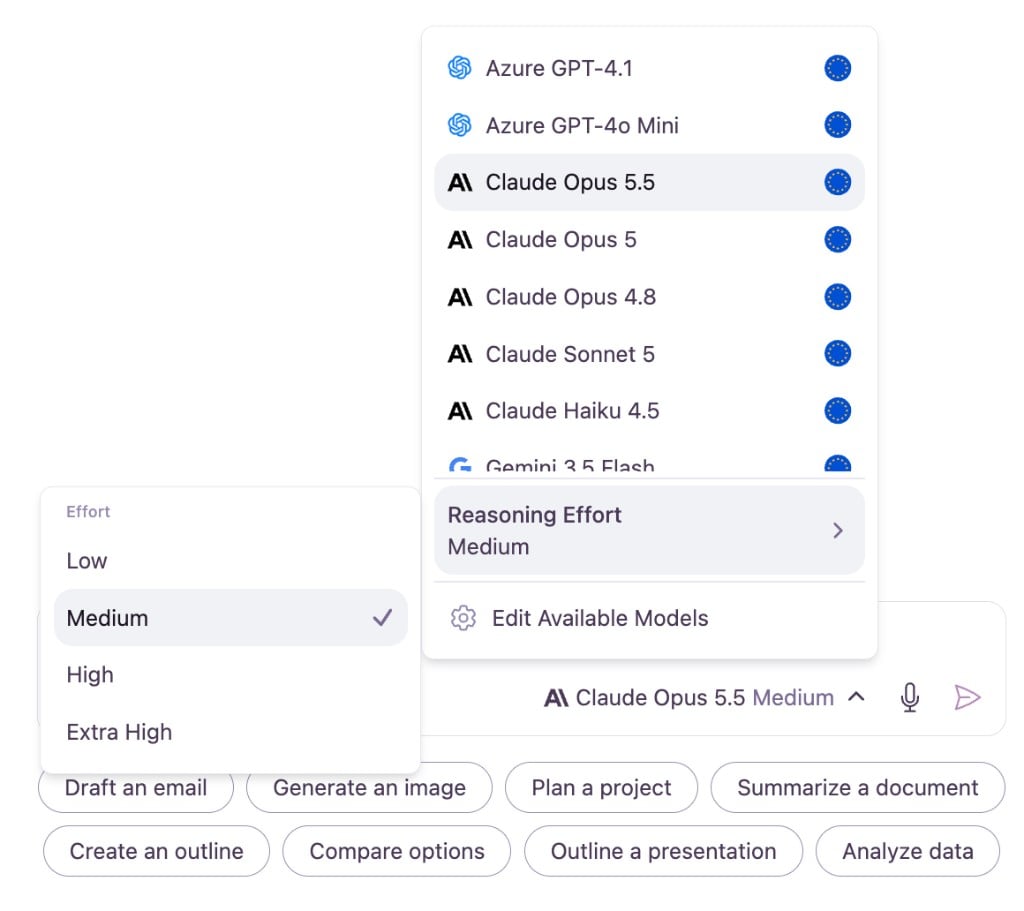The height and width of the screenshot is (911, 1024).
Task: Click the checkmark on the Medium effort row
Action: [382, 618]
